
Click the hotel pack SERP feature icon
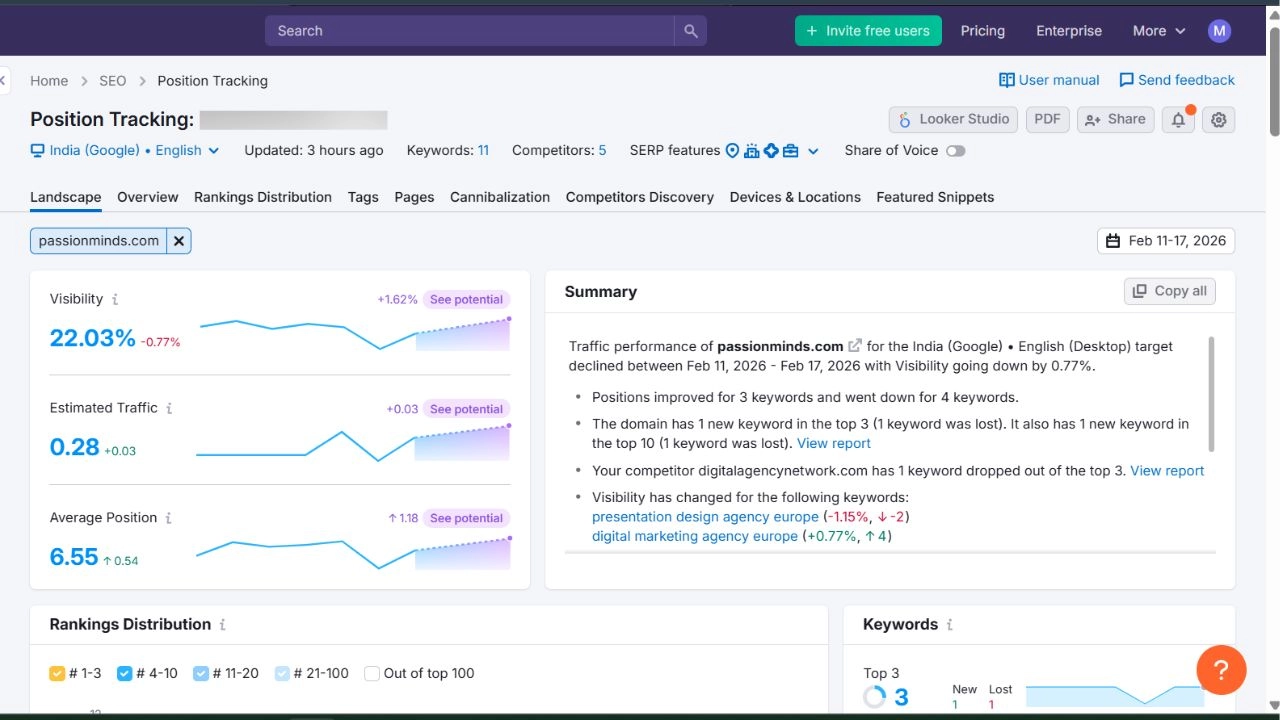coord(750,150)
